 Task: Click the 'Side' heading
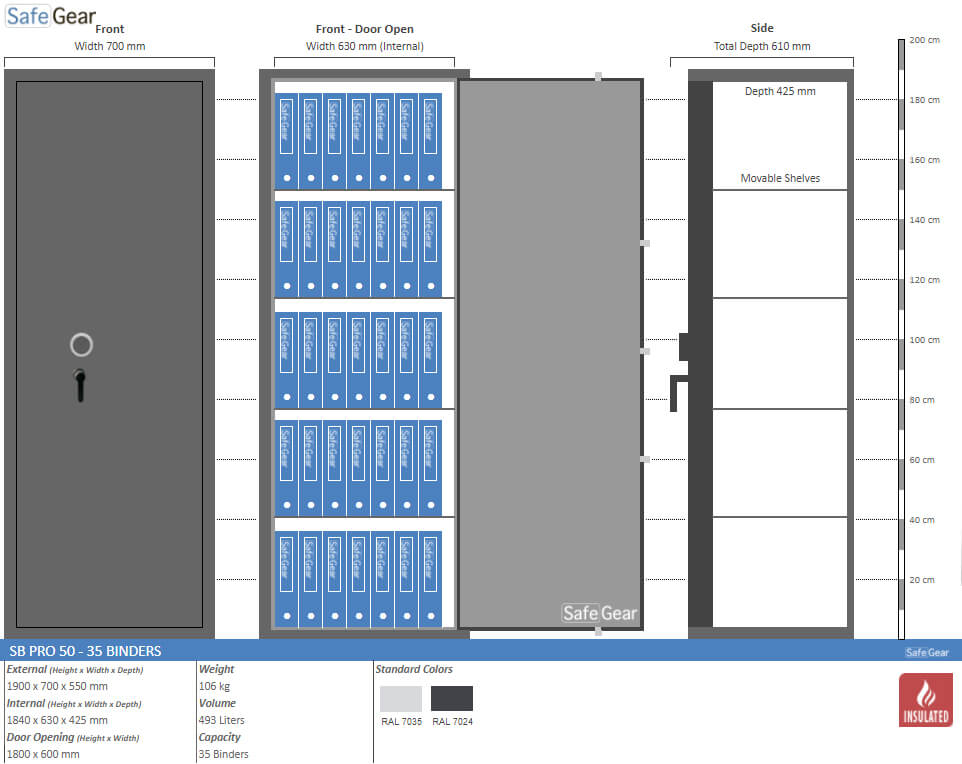[762, 28]
